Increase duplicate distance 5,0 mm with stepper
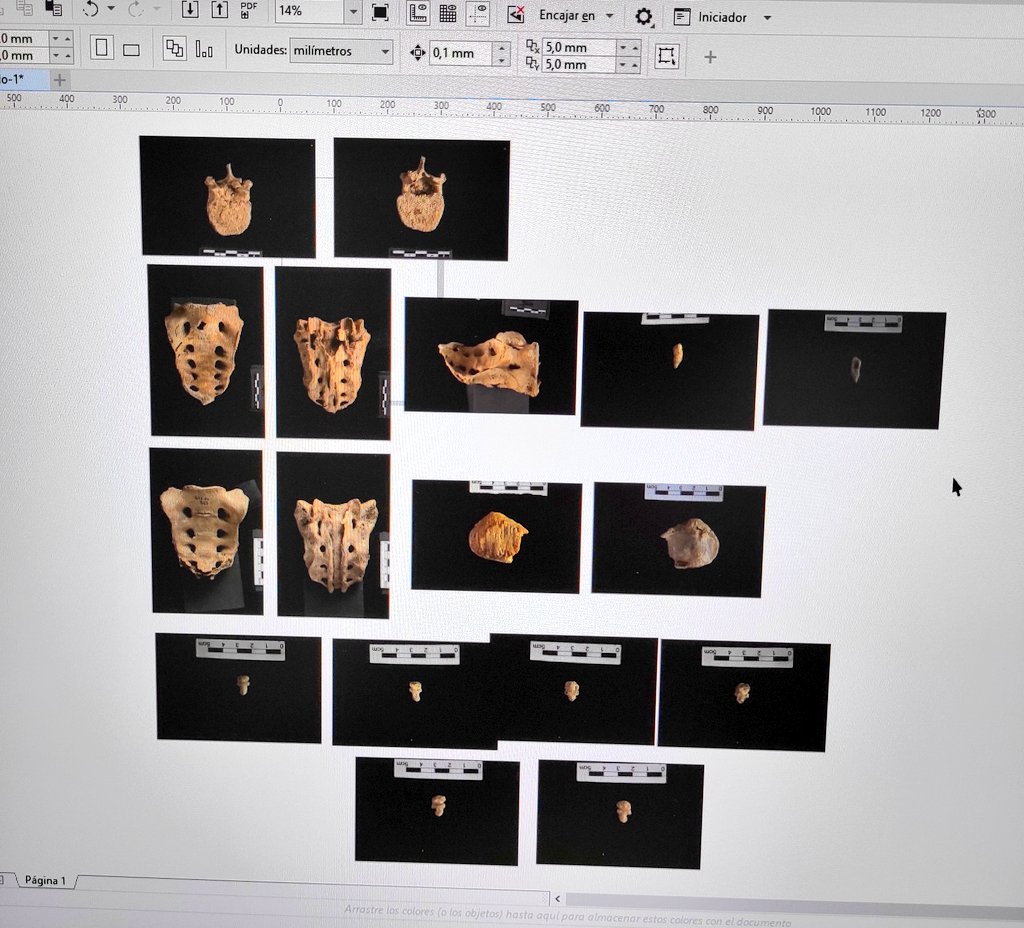1024x928 pixels. pyautogui.click(x=636, y=45)
